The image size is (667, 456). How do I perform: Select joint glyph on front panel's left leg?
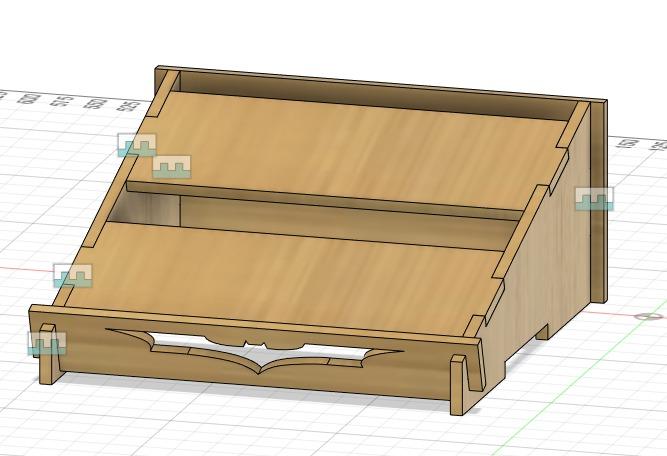click(x=47, y=343)
